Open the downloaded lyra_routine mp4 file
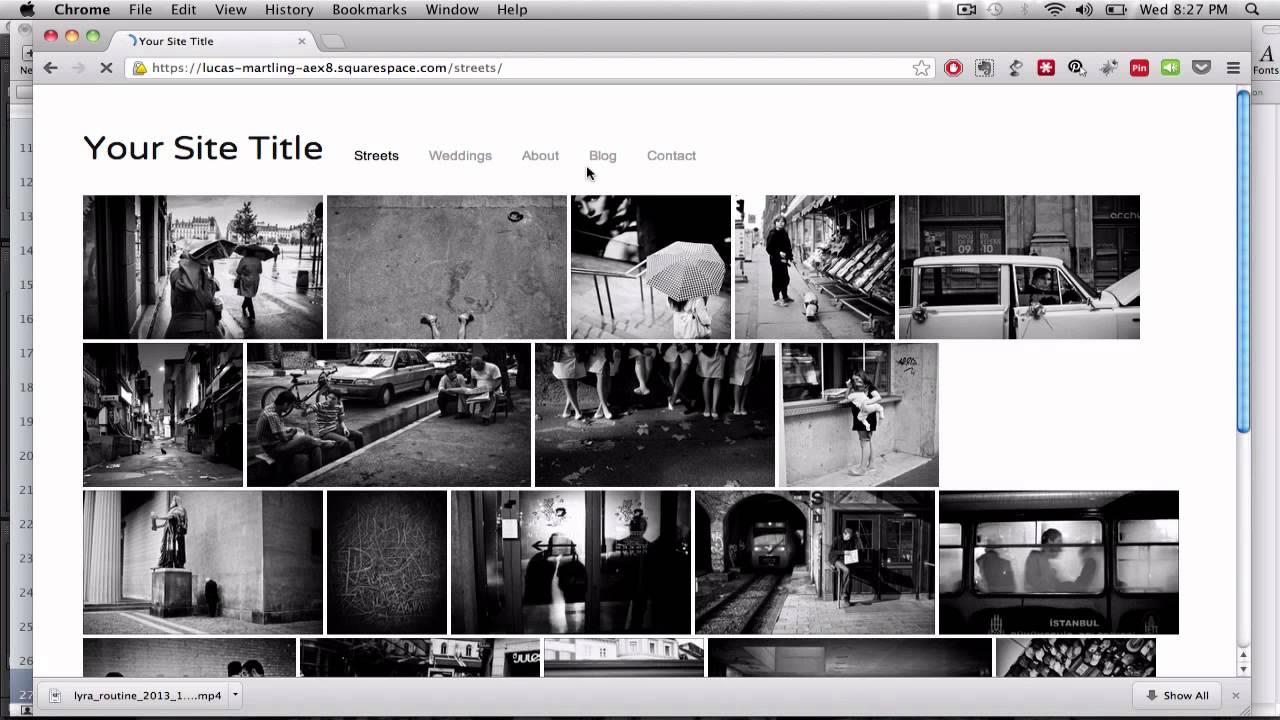Viewport: 1280px width, 720px height. 137,696
